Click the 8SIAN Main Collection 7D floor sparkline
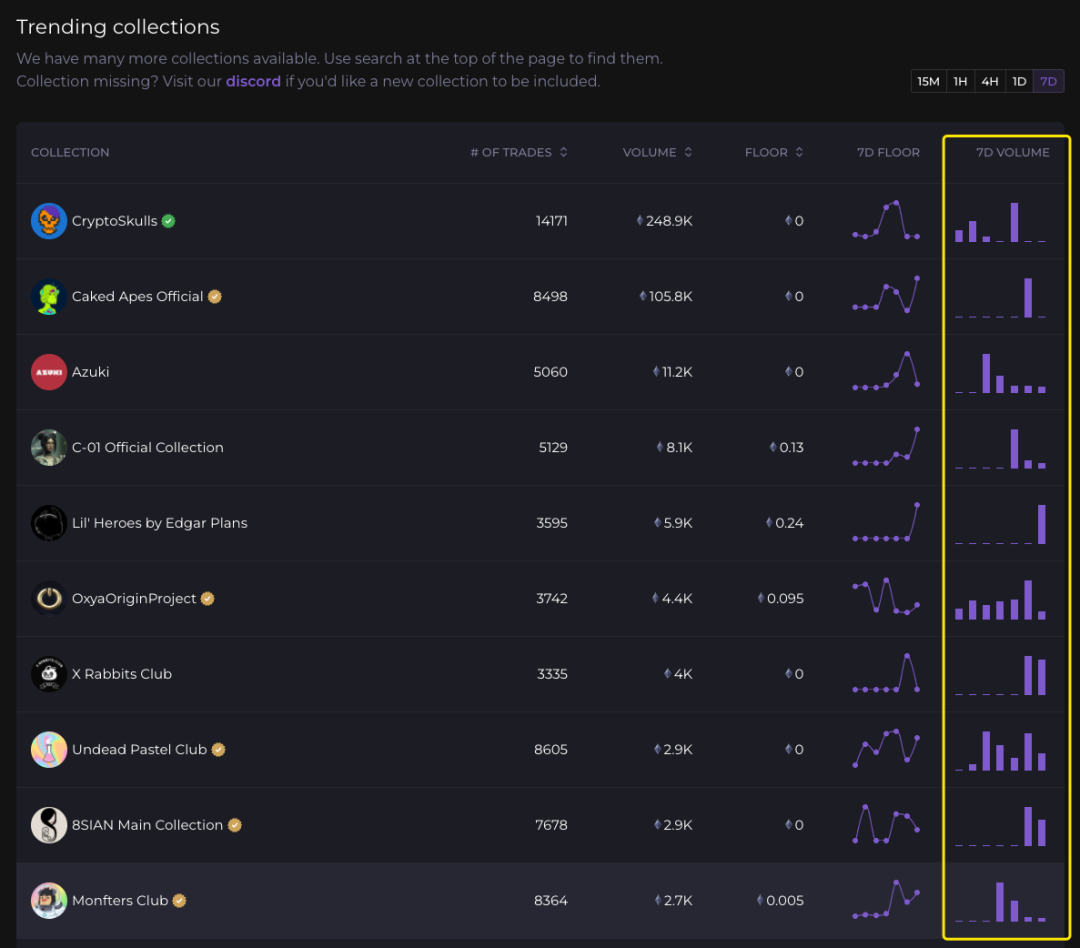Image resolution: width=1080 pixels, height=948 pixels. pyautogui.click(x=886, y=824)
